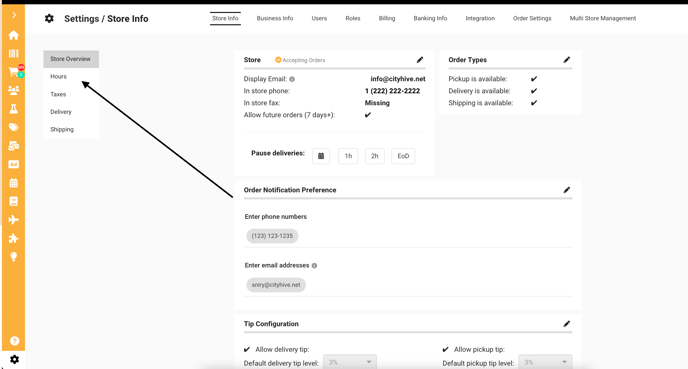688x369 pixels.
Task: Edit the Store section with pencil icon
Action: pos(420,60)
